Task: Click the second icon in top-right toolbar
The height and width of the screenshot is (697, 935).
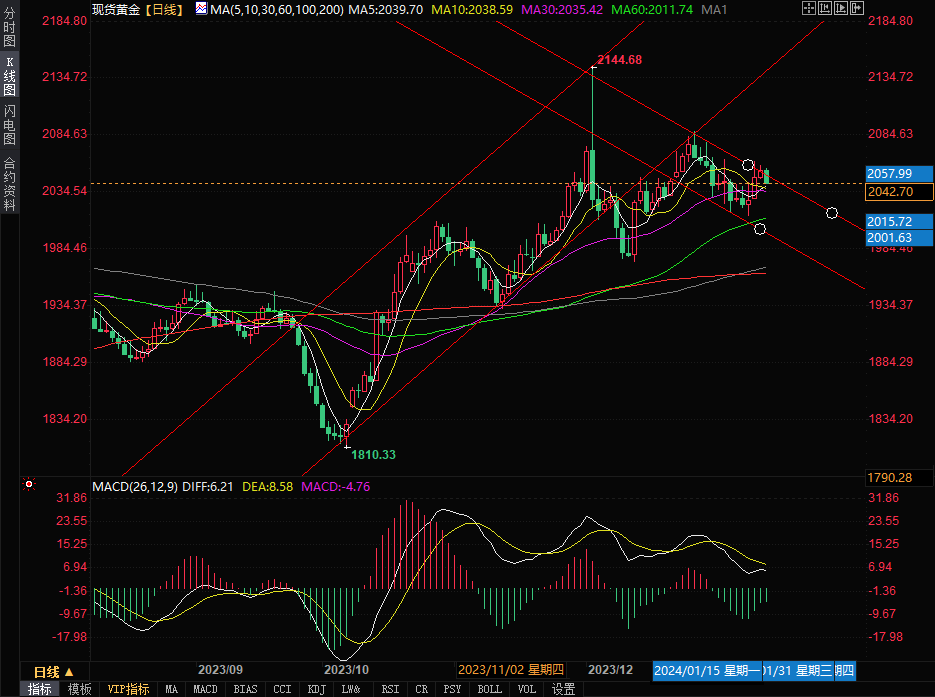Action: pyautogui.click(x=824, y=8)
